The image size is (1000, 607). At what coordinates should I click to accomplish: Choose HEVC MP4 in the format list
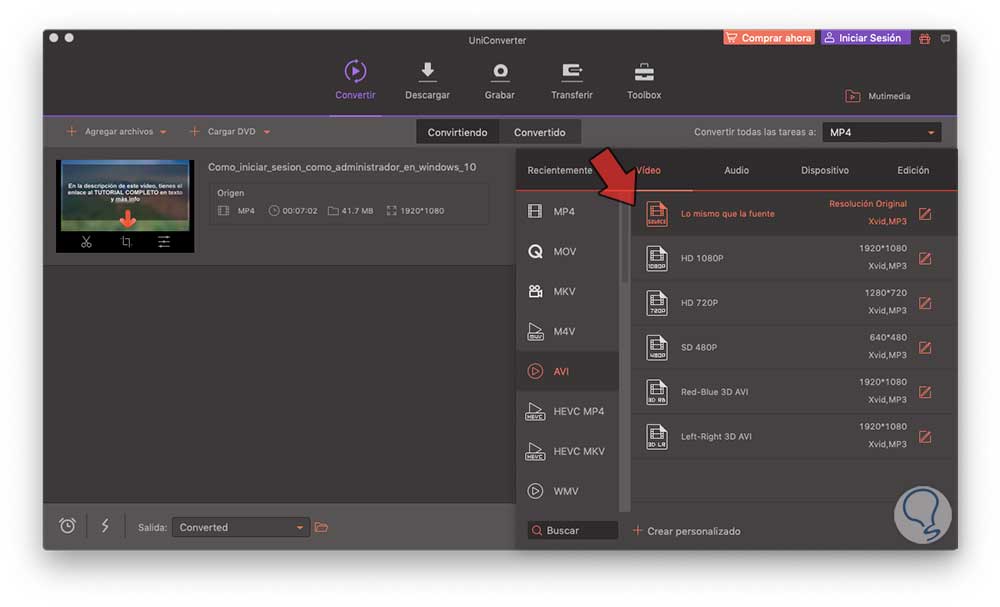568,411
